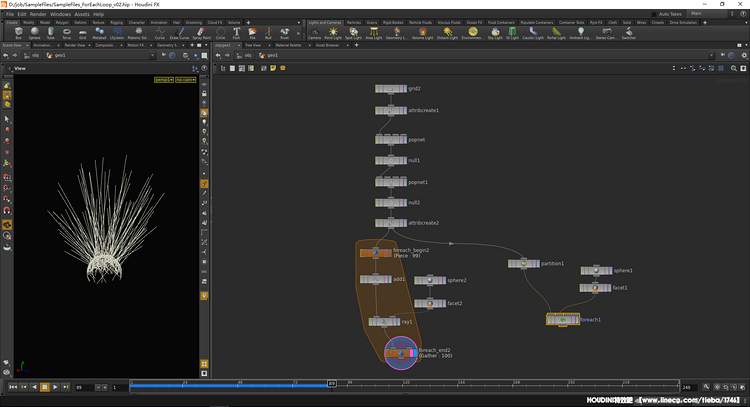Screen dimensions: 750x407
Task: Click the end frame 240 field
Action: click(688, 387)
